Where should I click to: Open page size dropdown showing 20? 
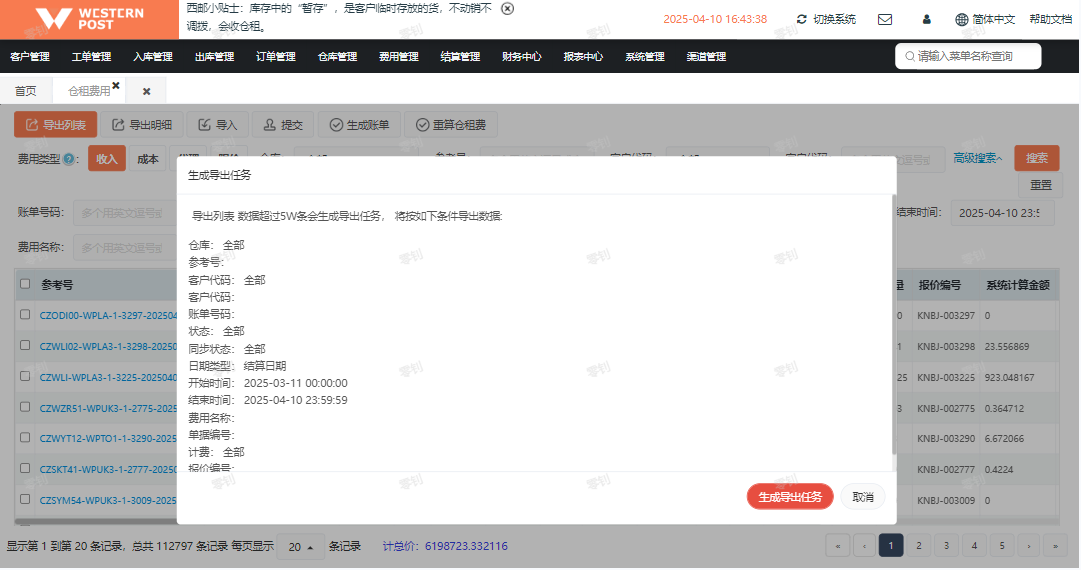pos(300,547)
